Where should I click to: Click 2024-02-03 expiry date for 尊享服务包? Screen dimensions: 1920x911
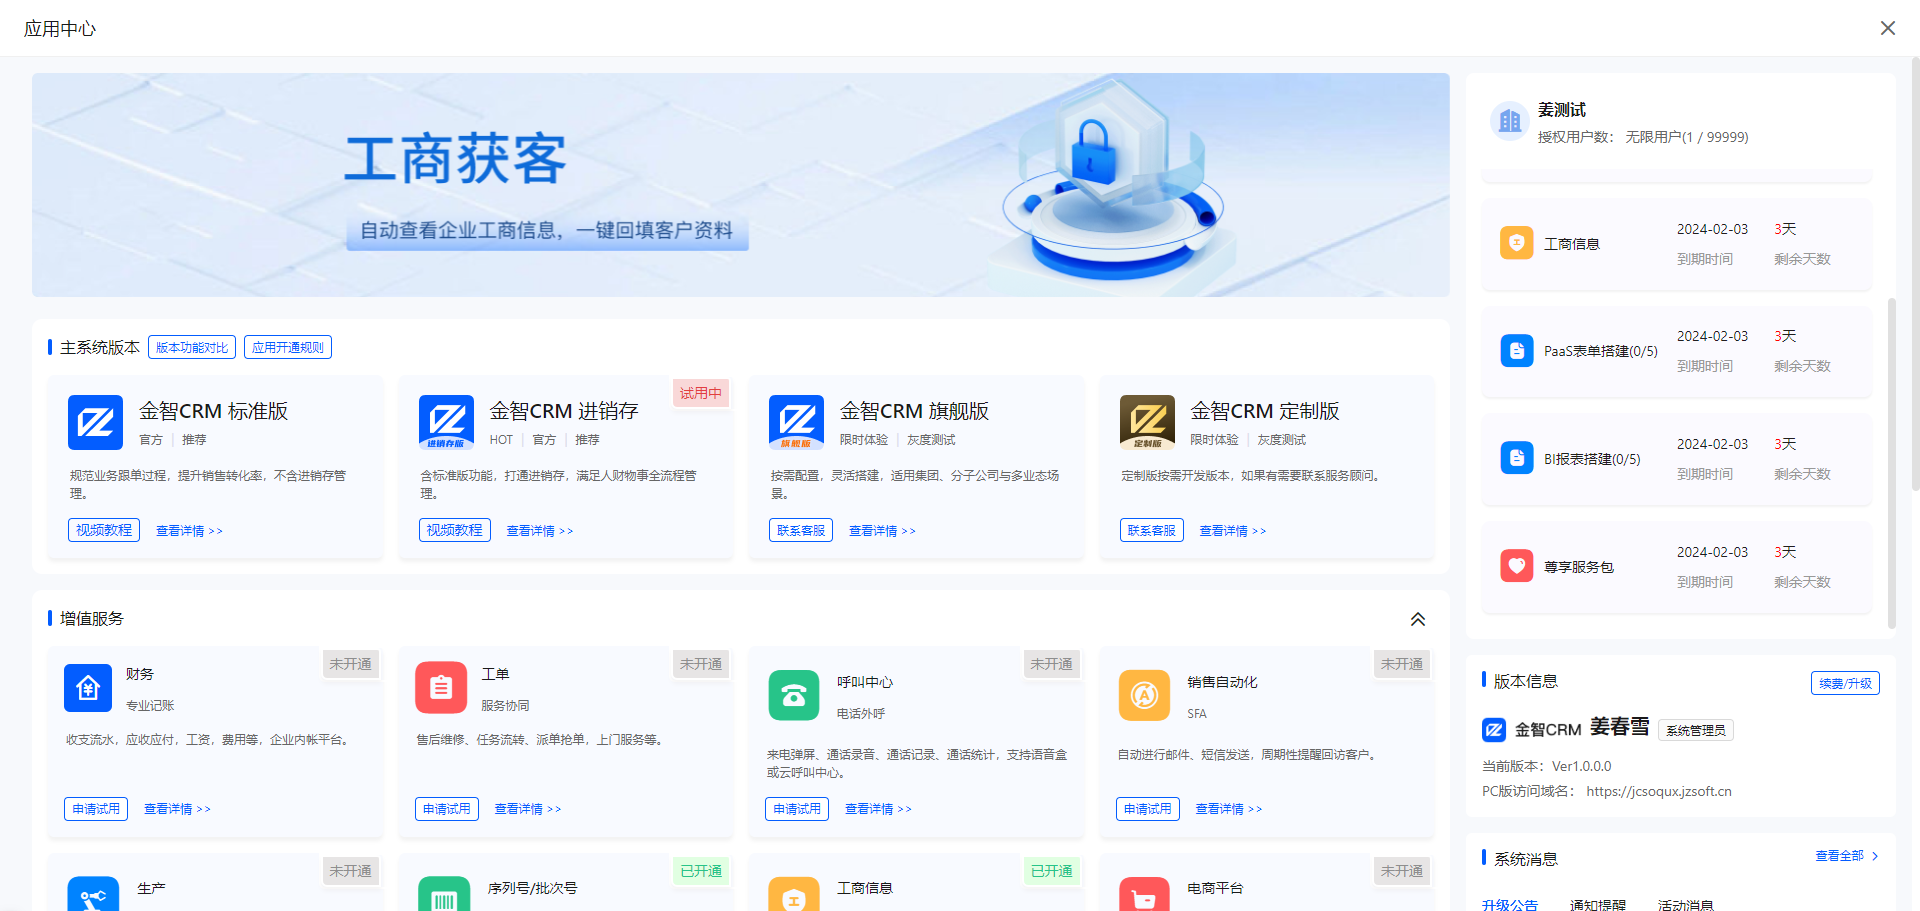point(1712,552)
